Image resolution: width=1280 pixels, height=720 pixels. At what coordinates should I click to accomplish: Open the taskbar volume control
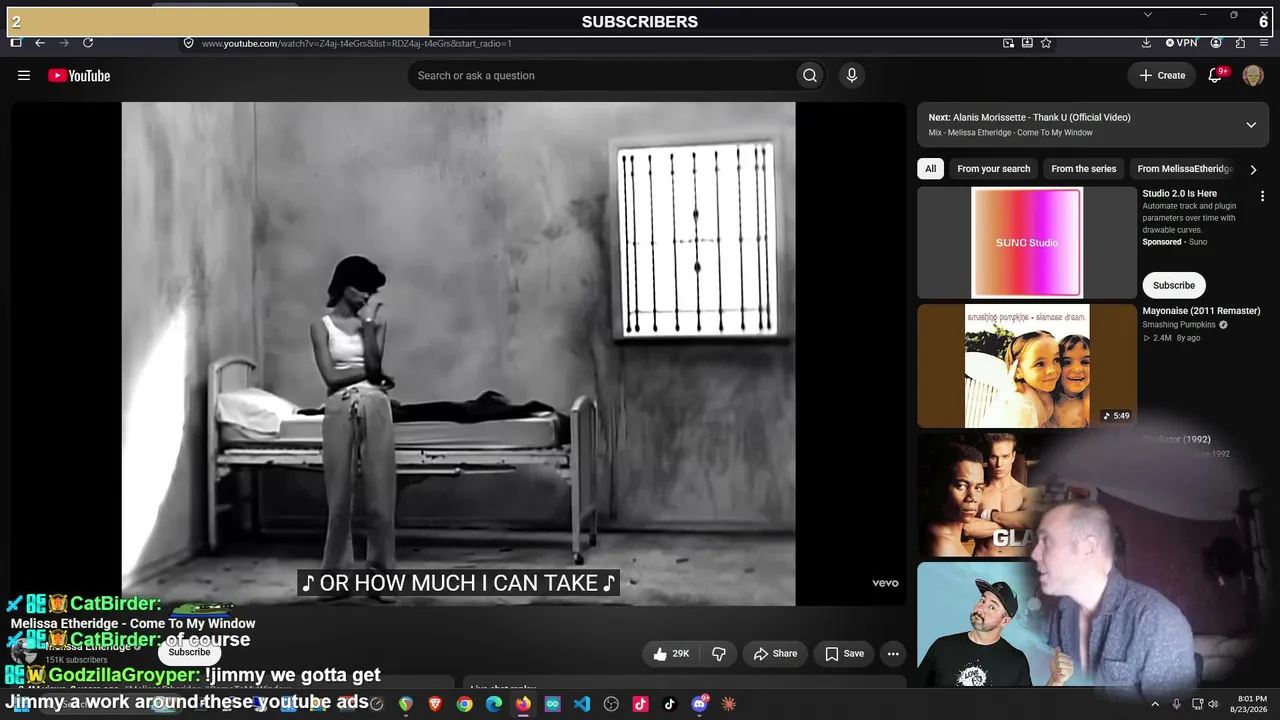pos(1213,704)
